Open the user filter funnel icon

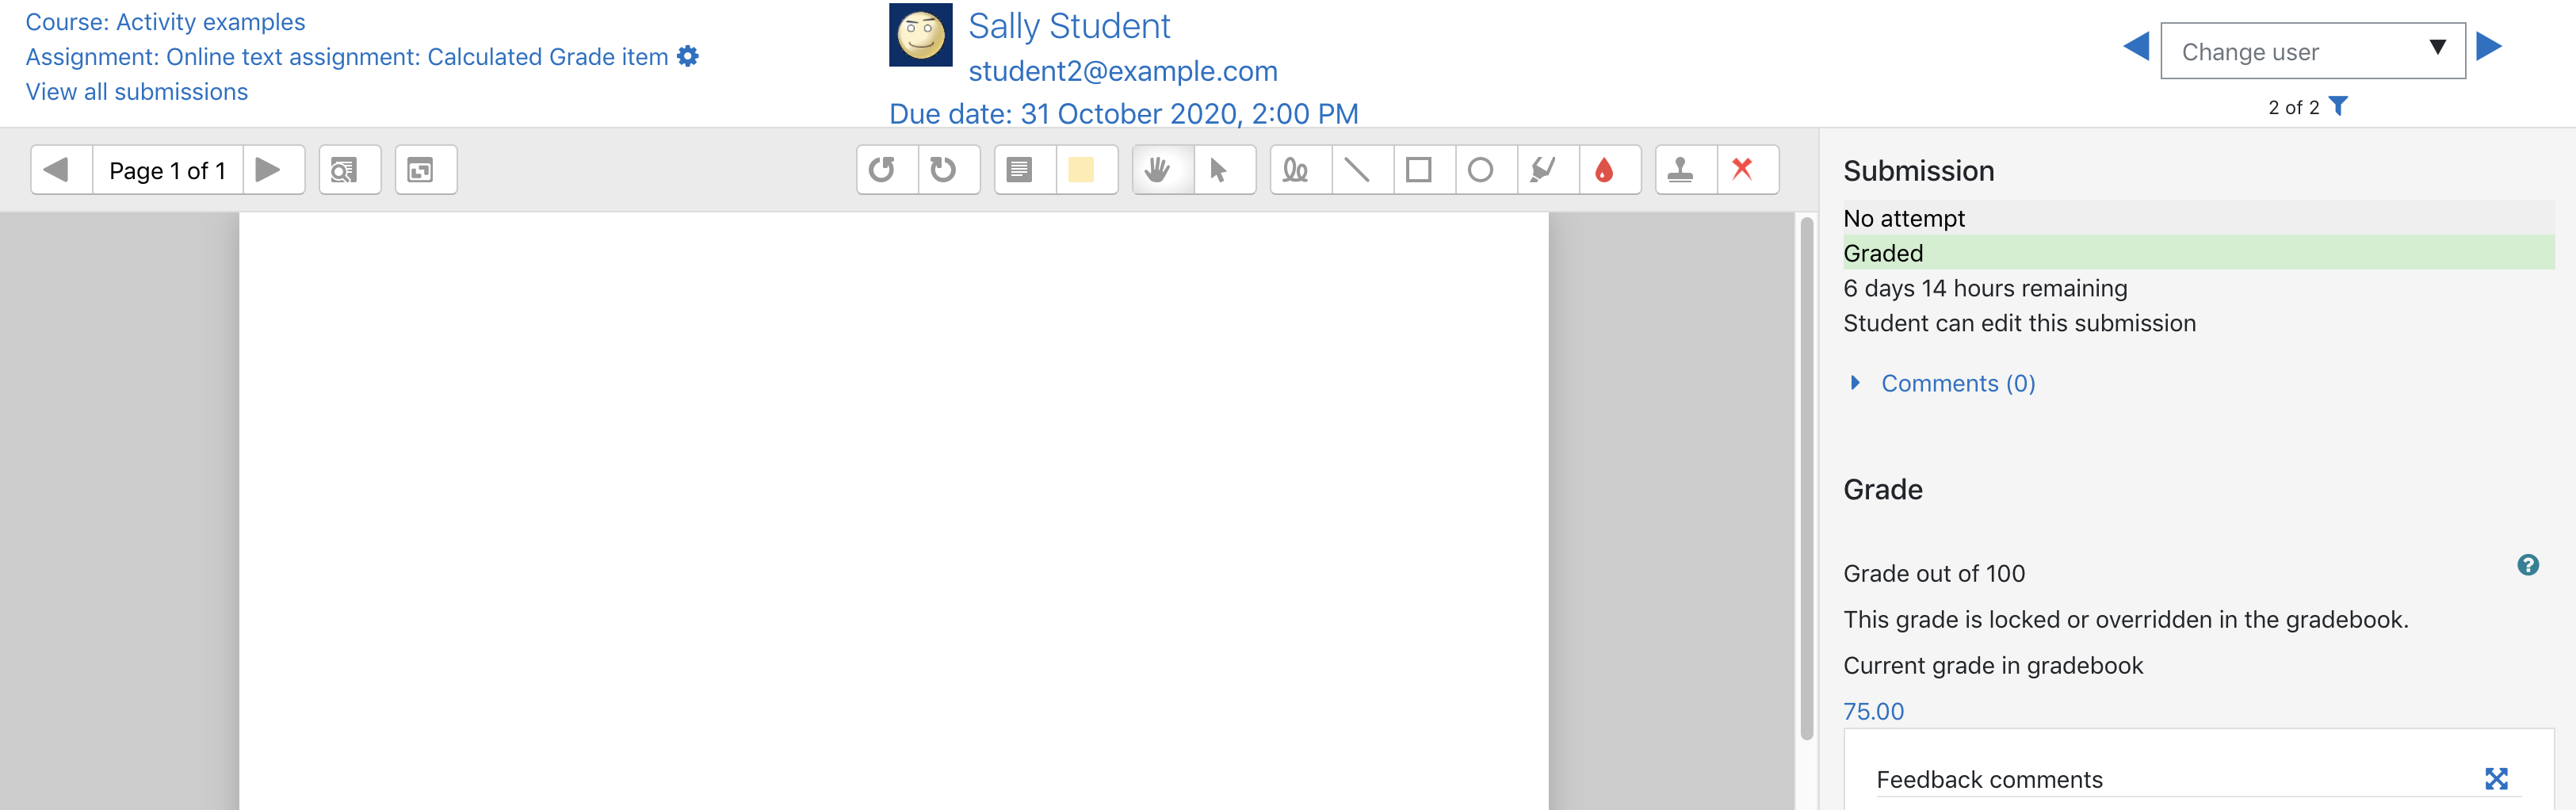point(2338,106)
